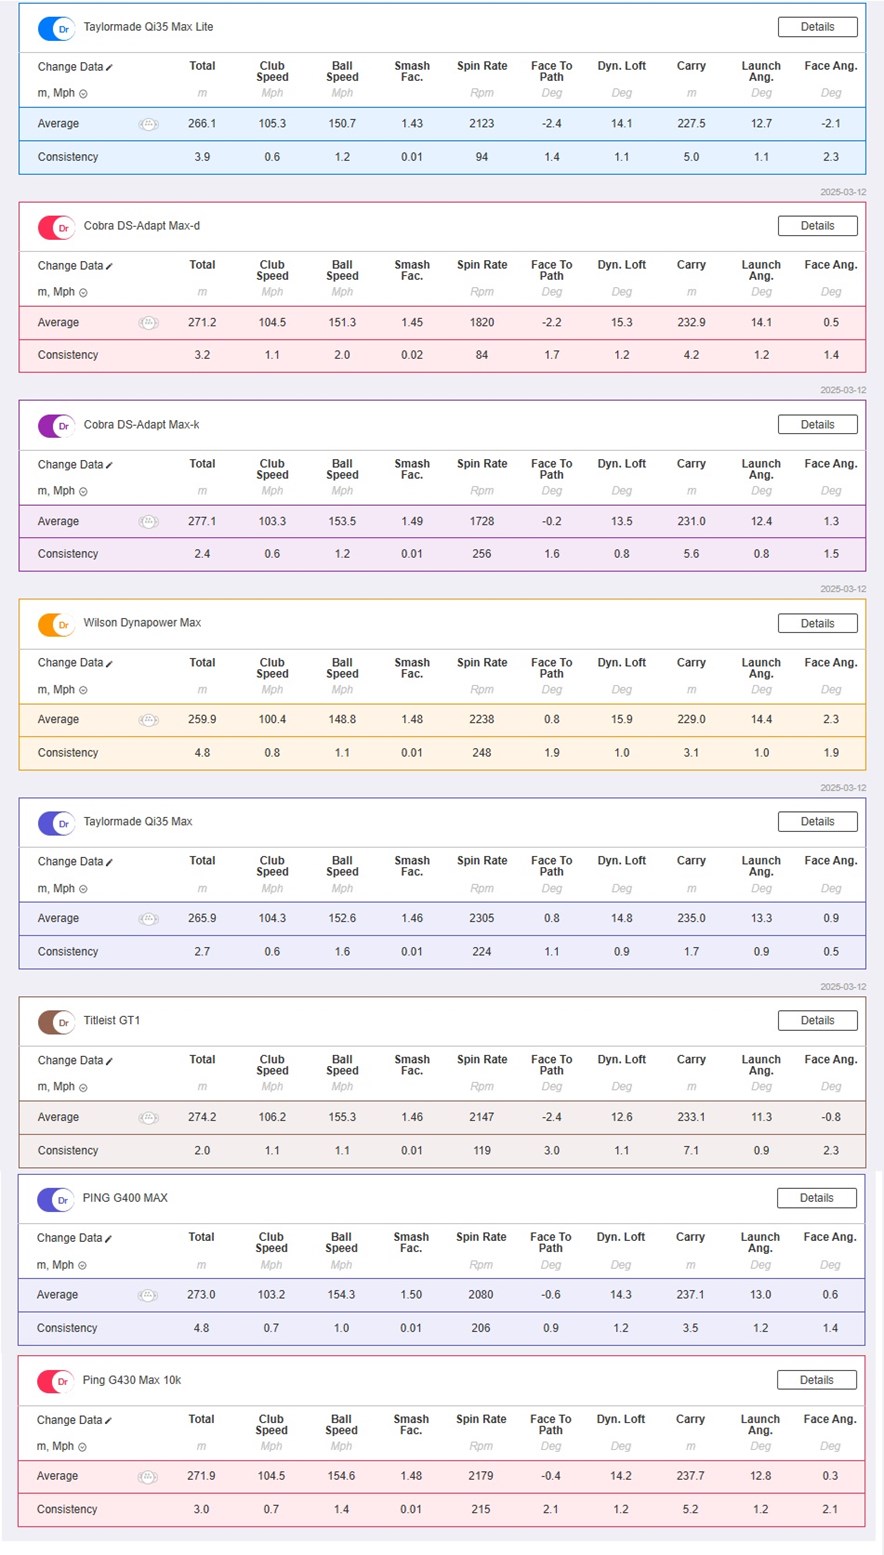
Task: Open Details for Ping G430 Max 10k
Action: [x=816, y=1380]
